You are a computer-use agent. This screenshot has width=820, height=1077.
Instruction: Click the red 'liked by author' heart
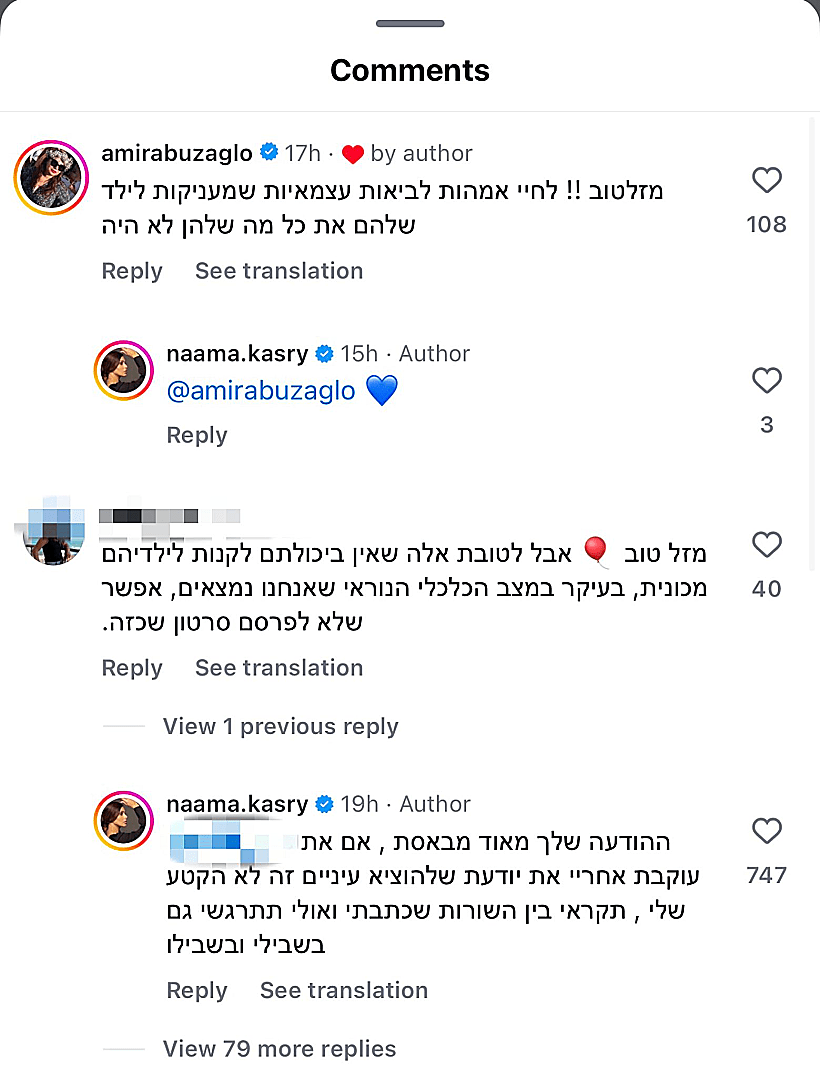point(352,153)
